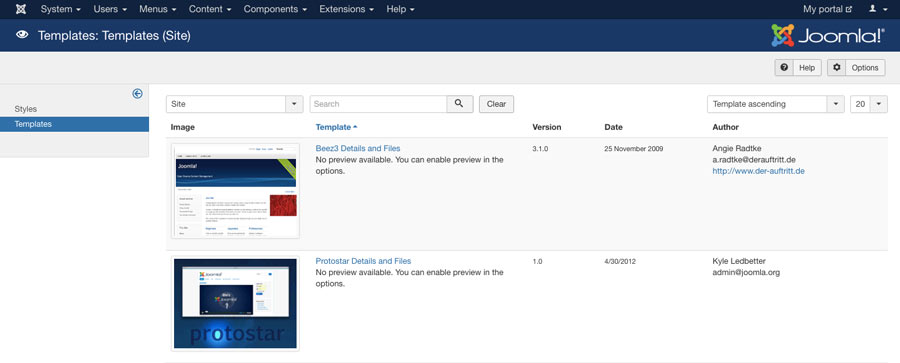Click the Kyle Ledbetter author name
The height and width of the screenshot is (363, 900).
739,261
